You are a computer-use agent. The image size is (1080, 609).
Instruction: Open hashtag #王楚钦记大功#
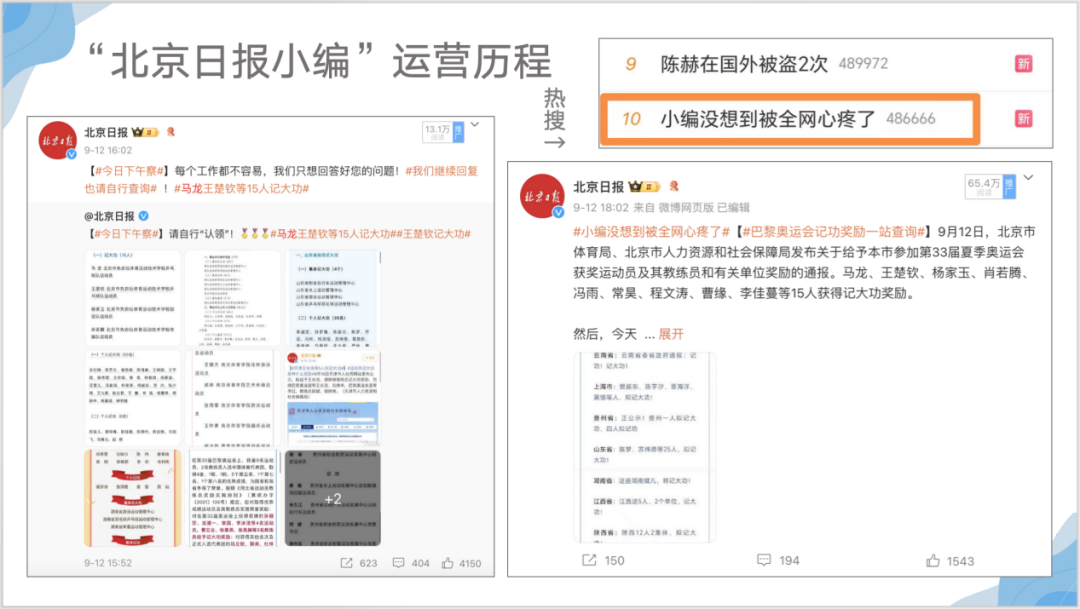pyautogui.click(x=433, y=234)
